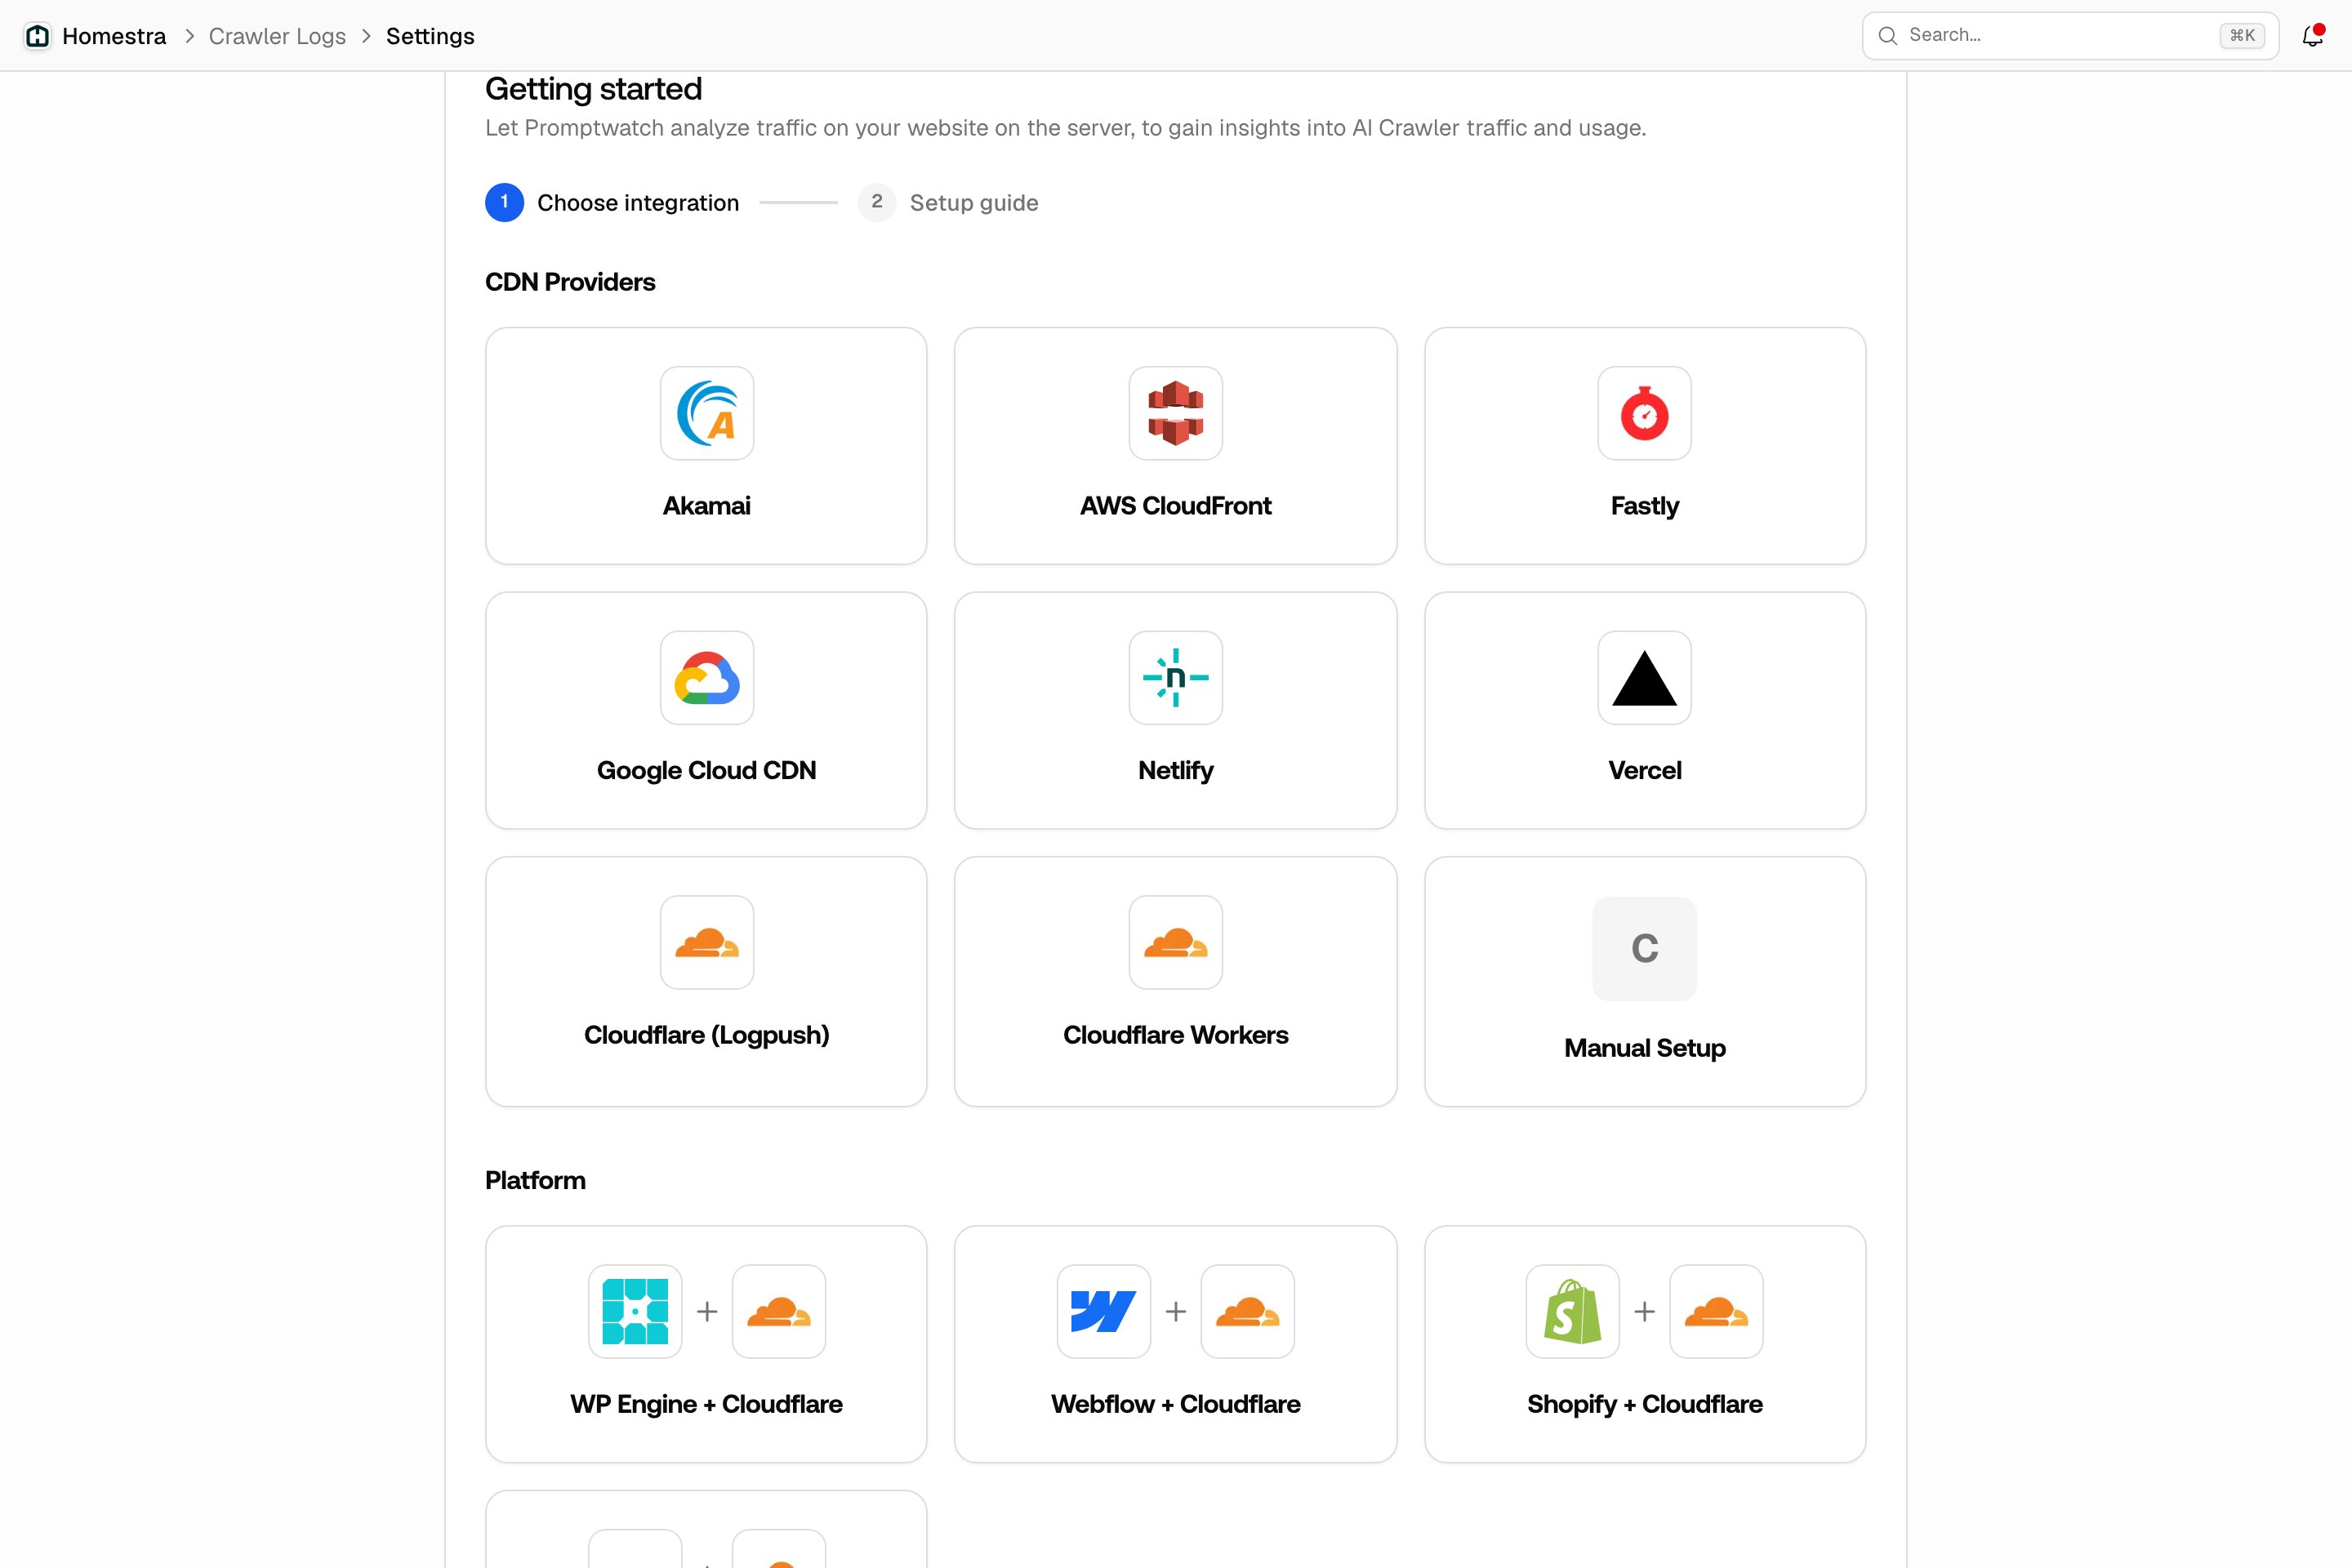
Task: Click the ⌘K shortcut badge
Action: [x=2242, y=36]
